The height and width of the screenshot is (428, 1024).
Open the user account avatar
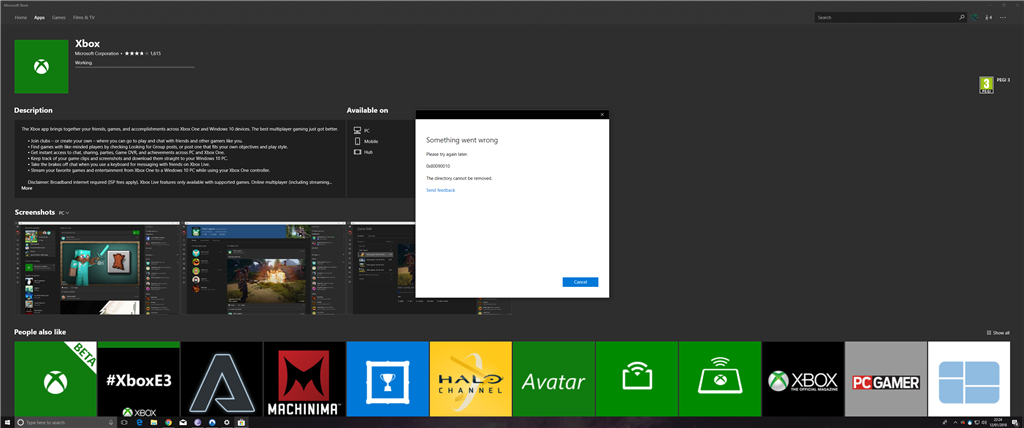975,18
